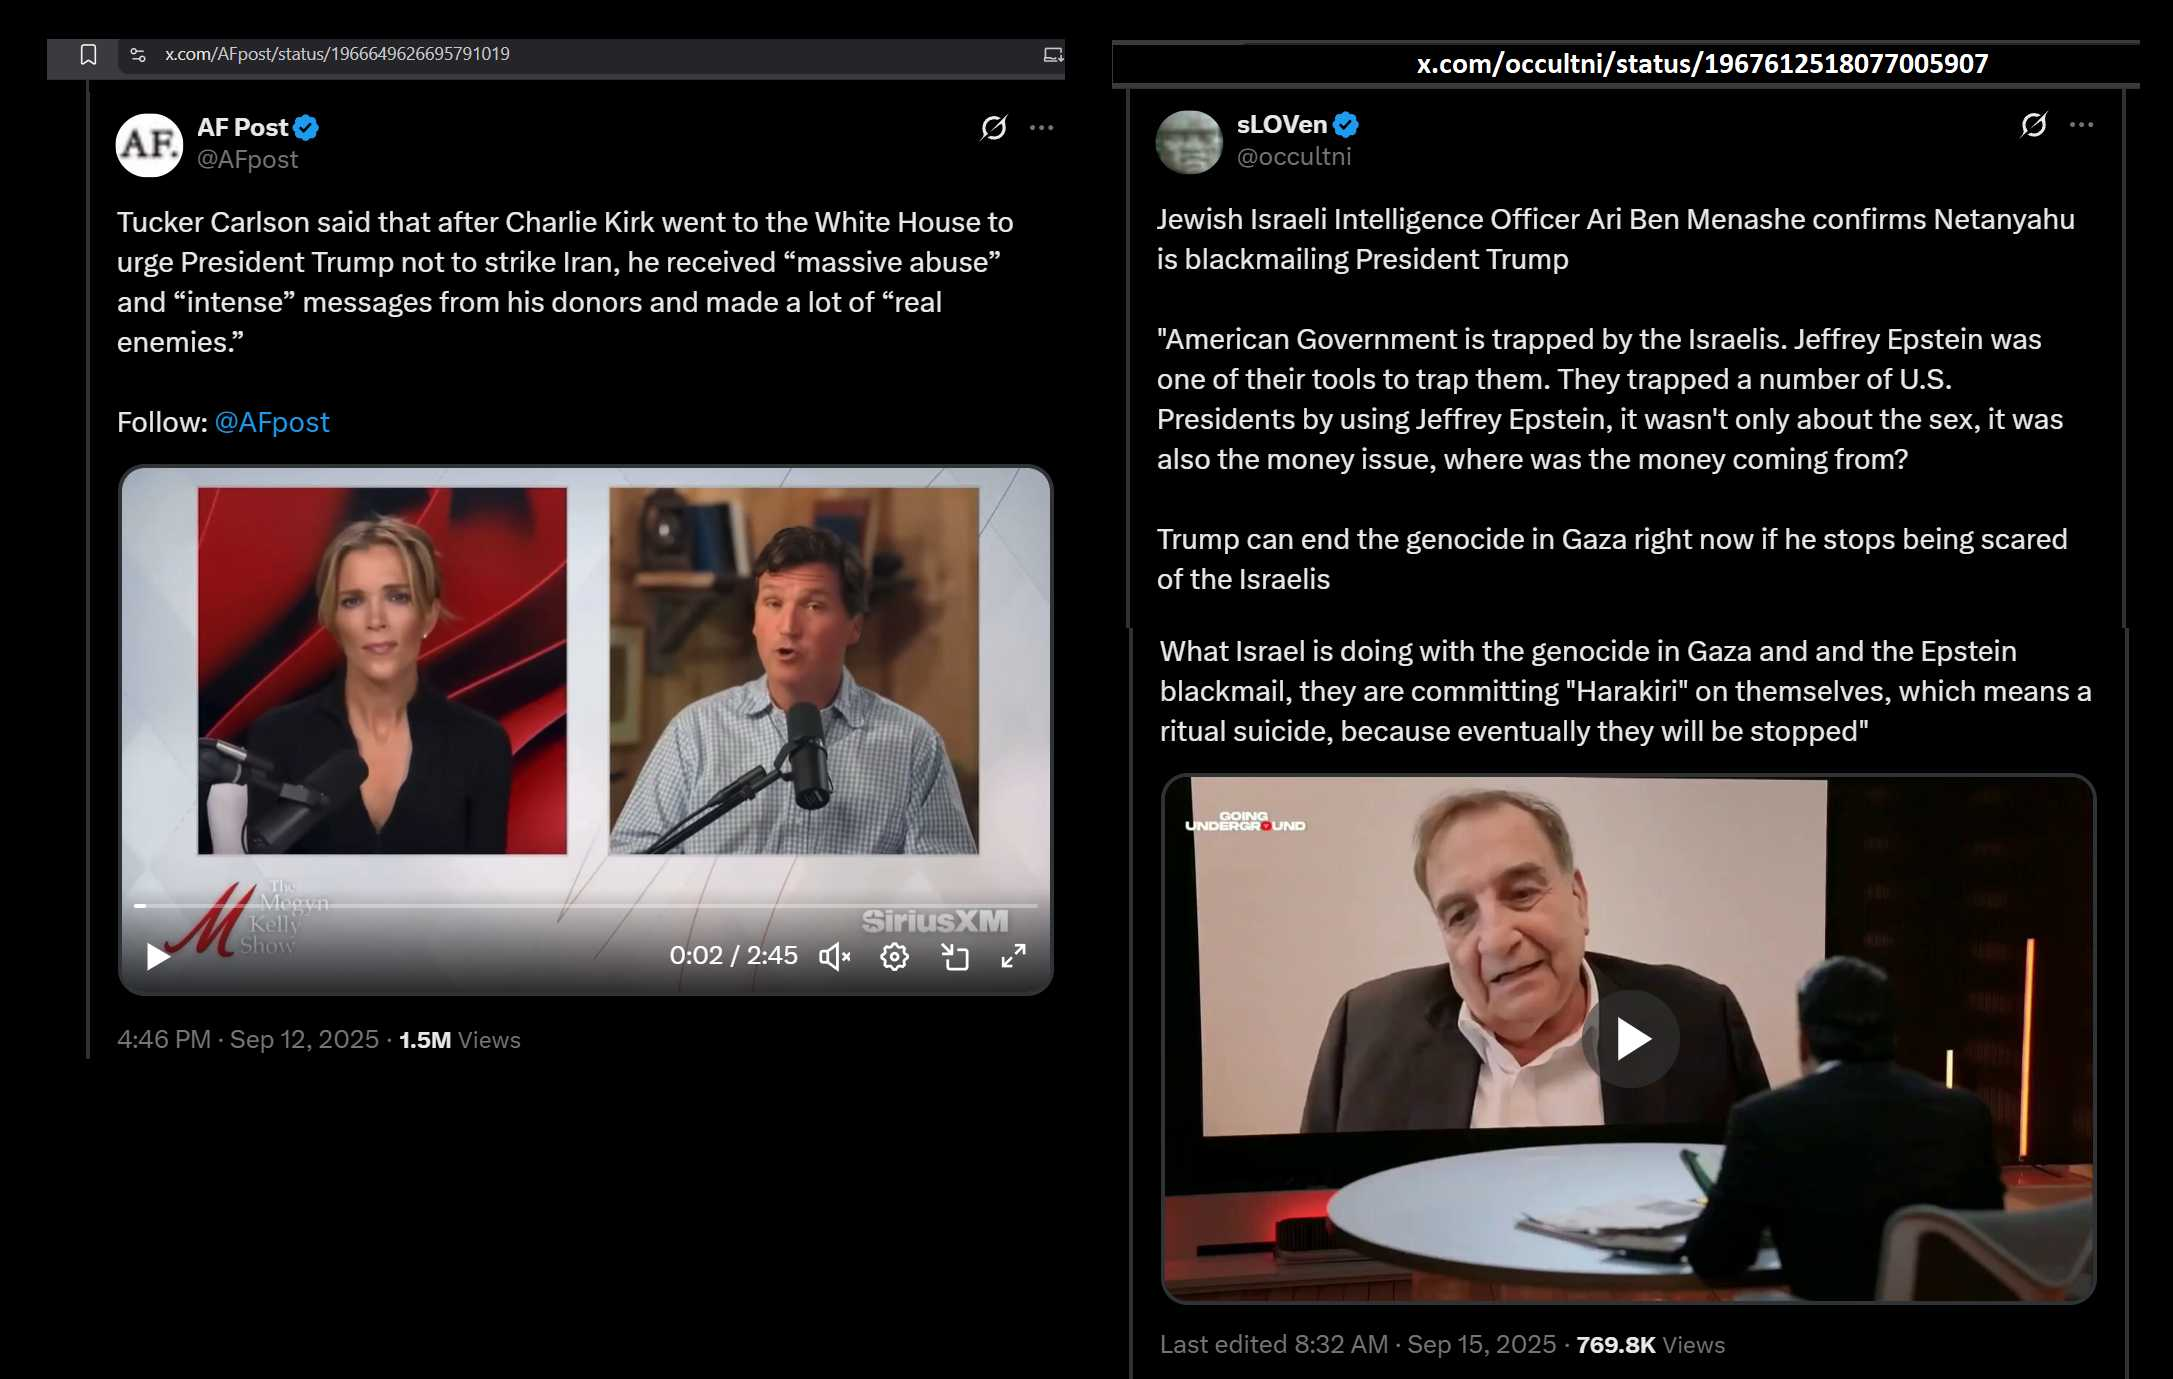Click Grok icon on sLOVen tweet
The height and width of the screenshot is (1379, 2173).
click(x=2034, y=125)
